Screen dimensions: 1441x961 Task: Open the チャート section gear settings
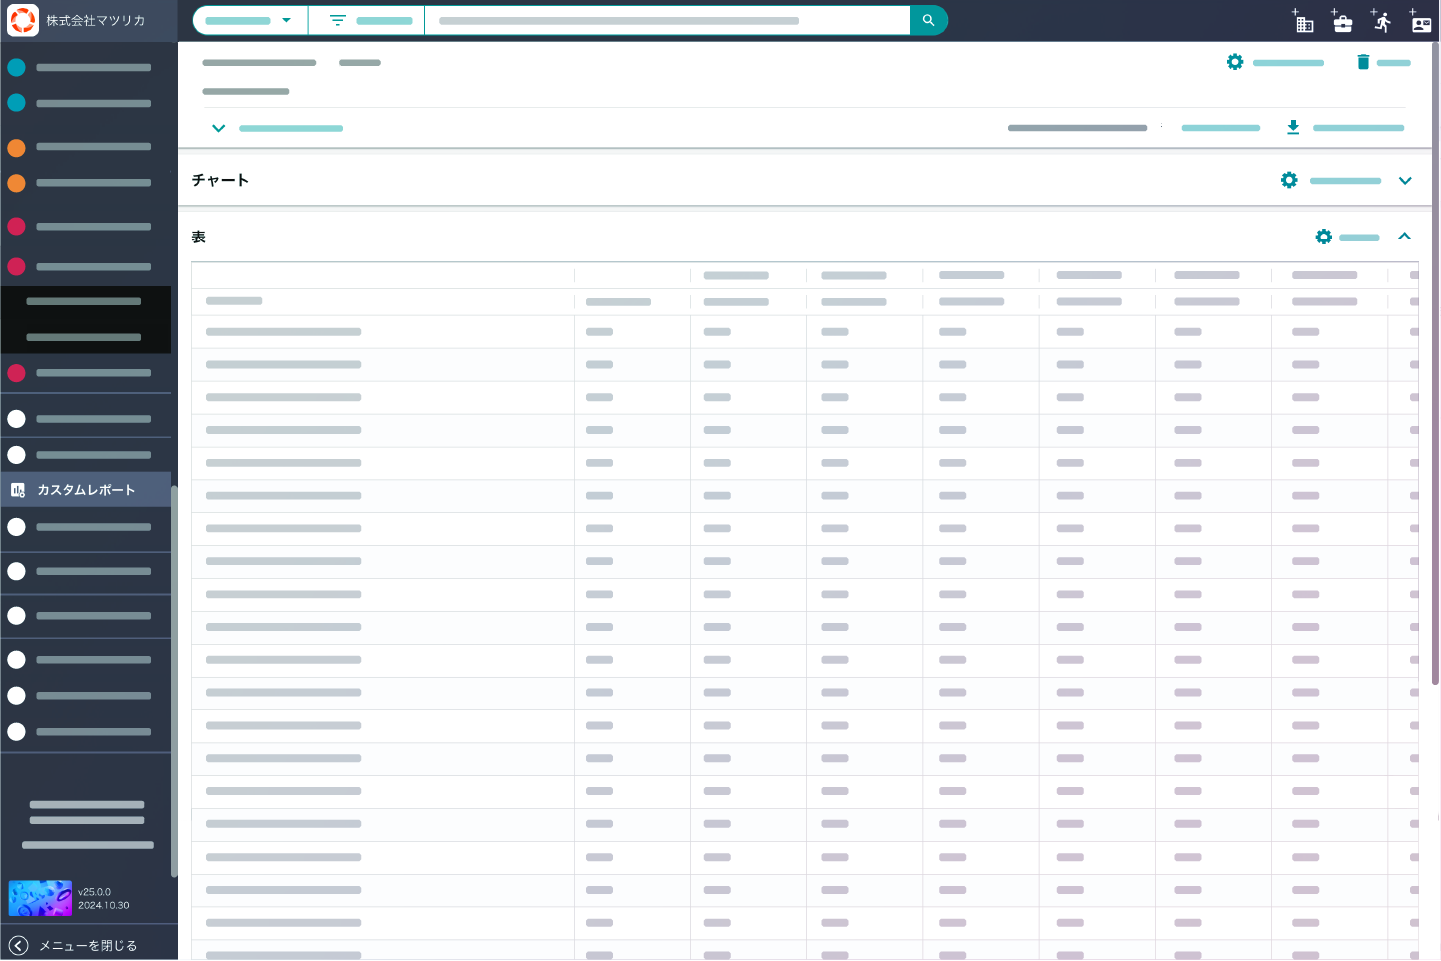pos(1289,180)
